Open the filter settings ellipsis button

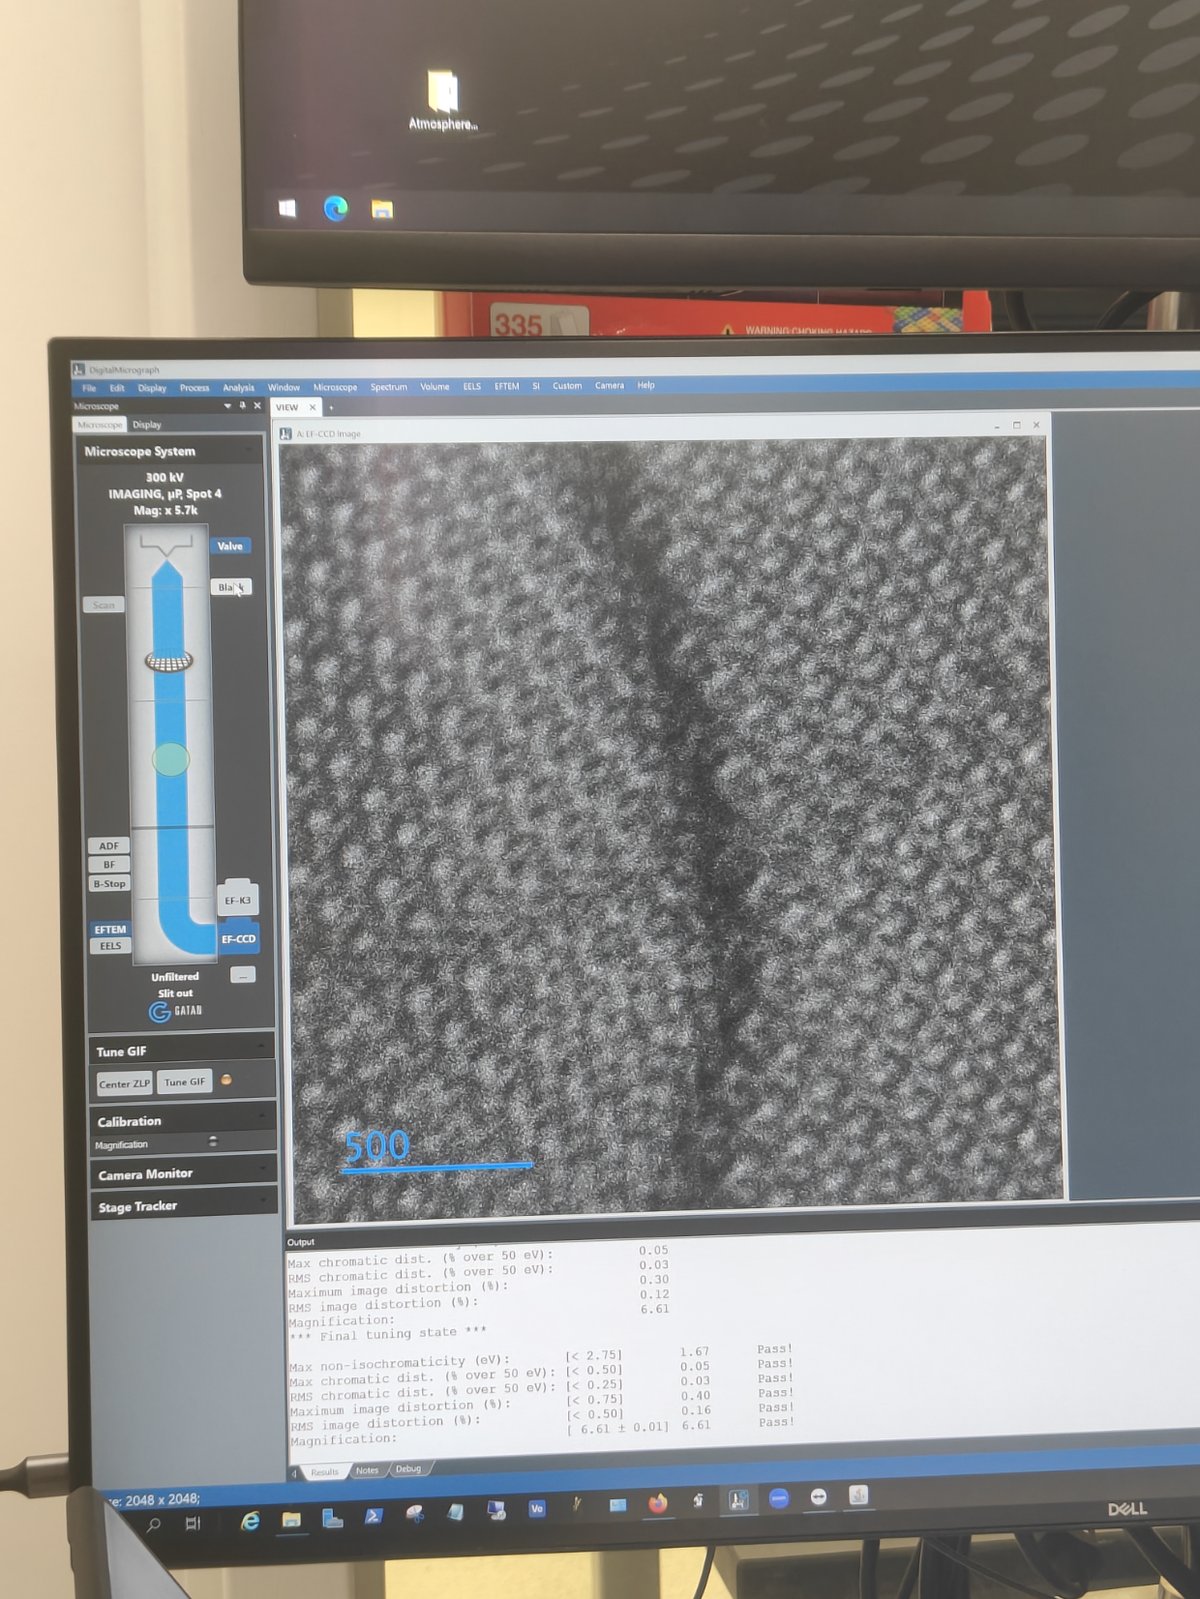243,974
